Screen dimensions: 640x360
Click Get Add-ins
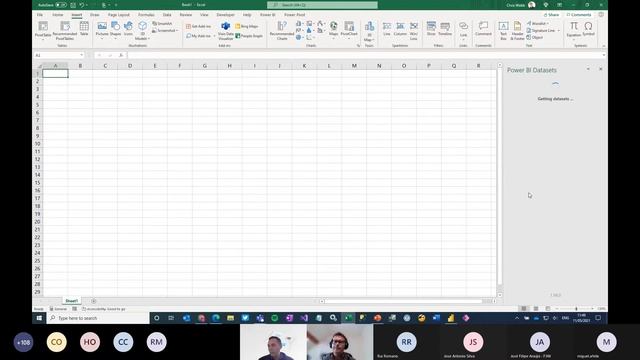click(x=199, y=26)
